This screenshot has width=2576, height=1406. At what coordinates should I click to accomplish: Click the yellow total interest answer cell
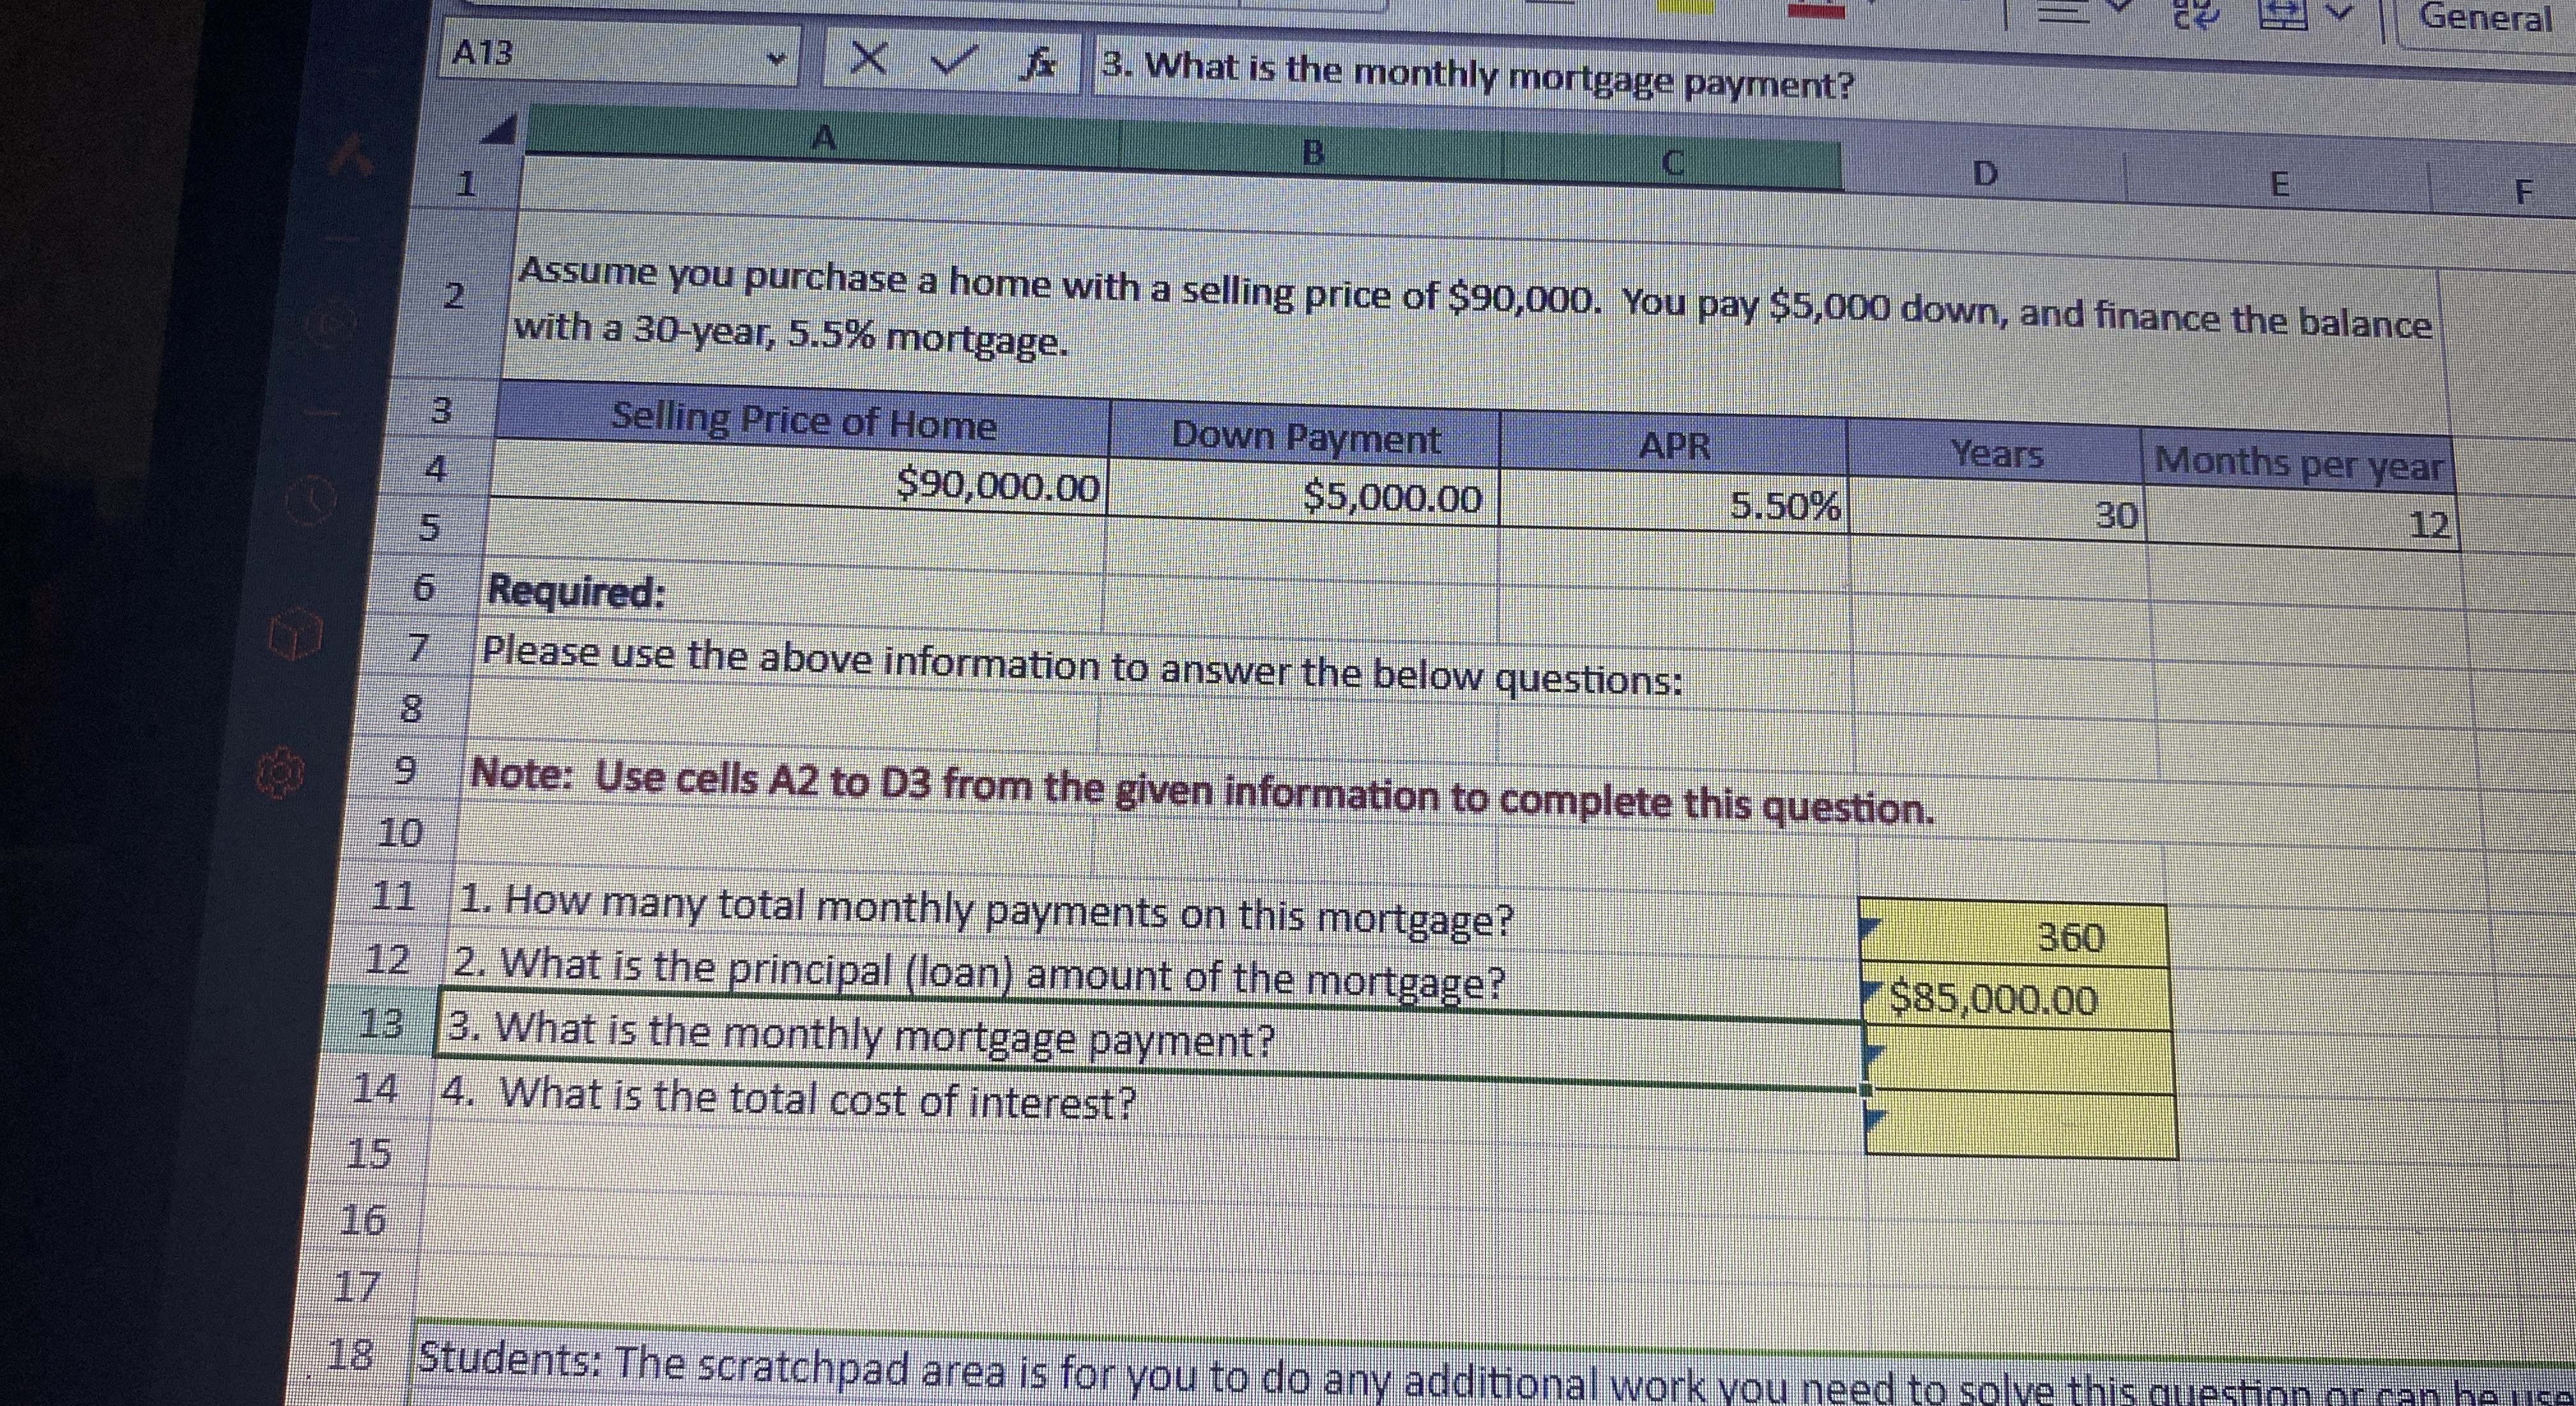(2020, 1124)
